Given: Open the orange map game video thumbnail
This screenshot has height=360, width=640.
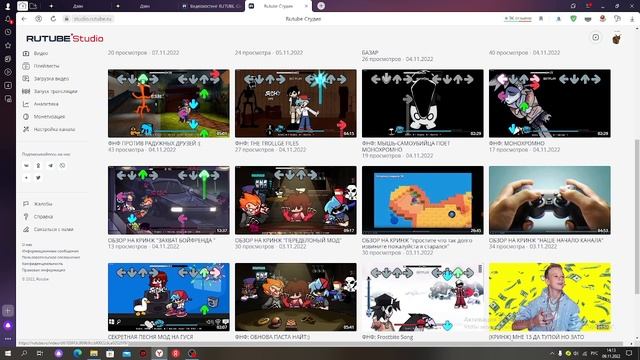Looking at the screenshot, I should 422,200.
